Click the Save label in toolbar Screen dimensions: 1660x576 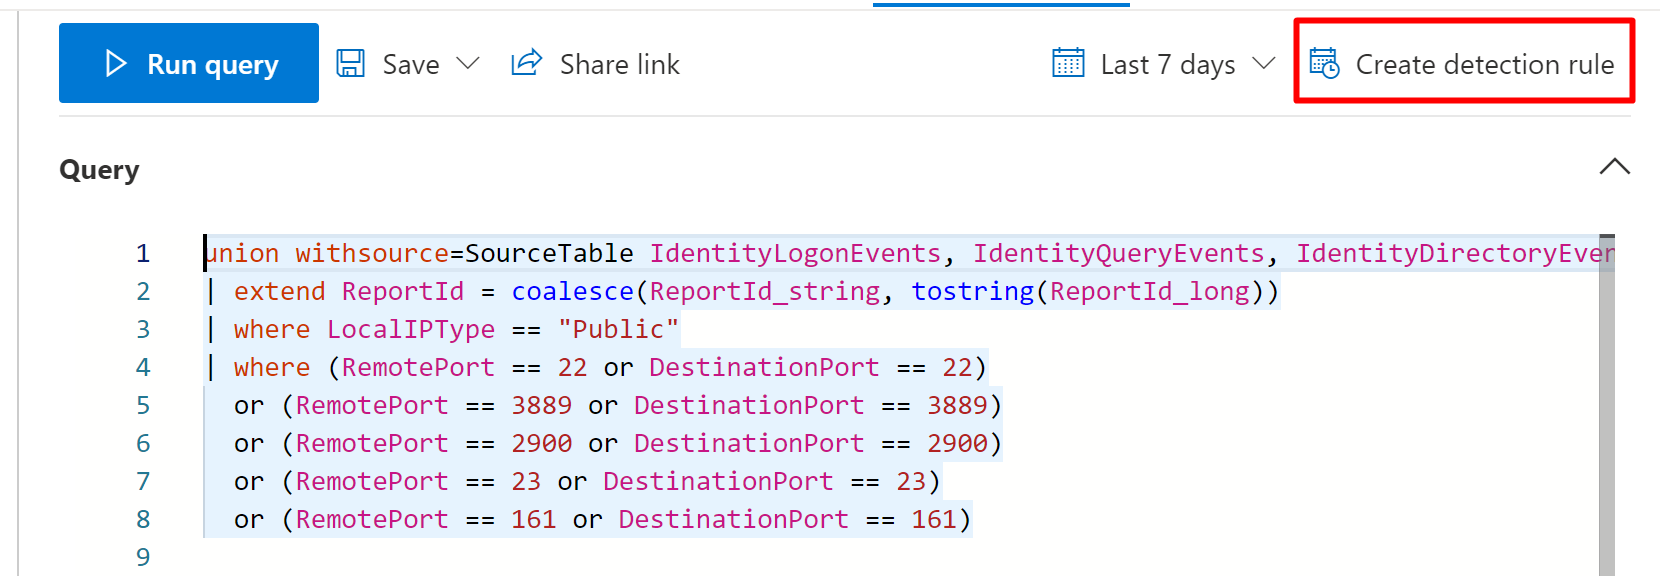411,64
